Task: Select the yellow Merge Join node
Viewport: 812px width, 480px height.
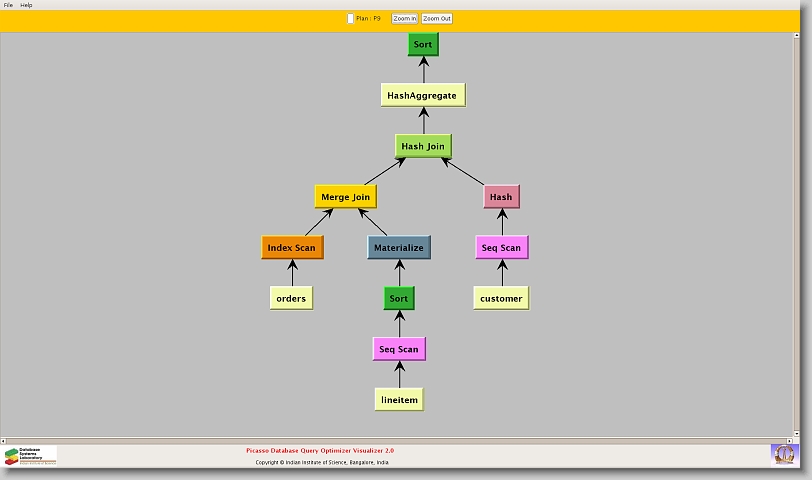Action: coord(345,197)
